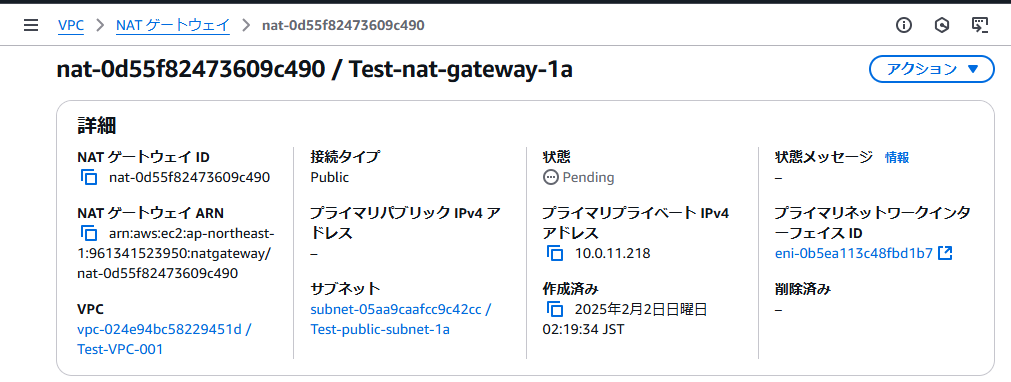Expand the アクション dropdown button
The image size is (1011, 382).
[x=932, y=69]
